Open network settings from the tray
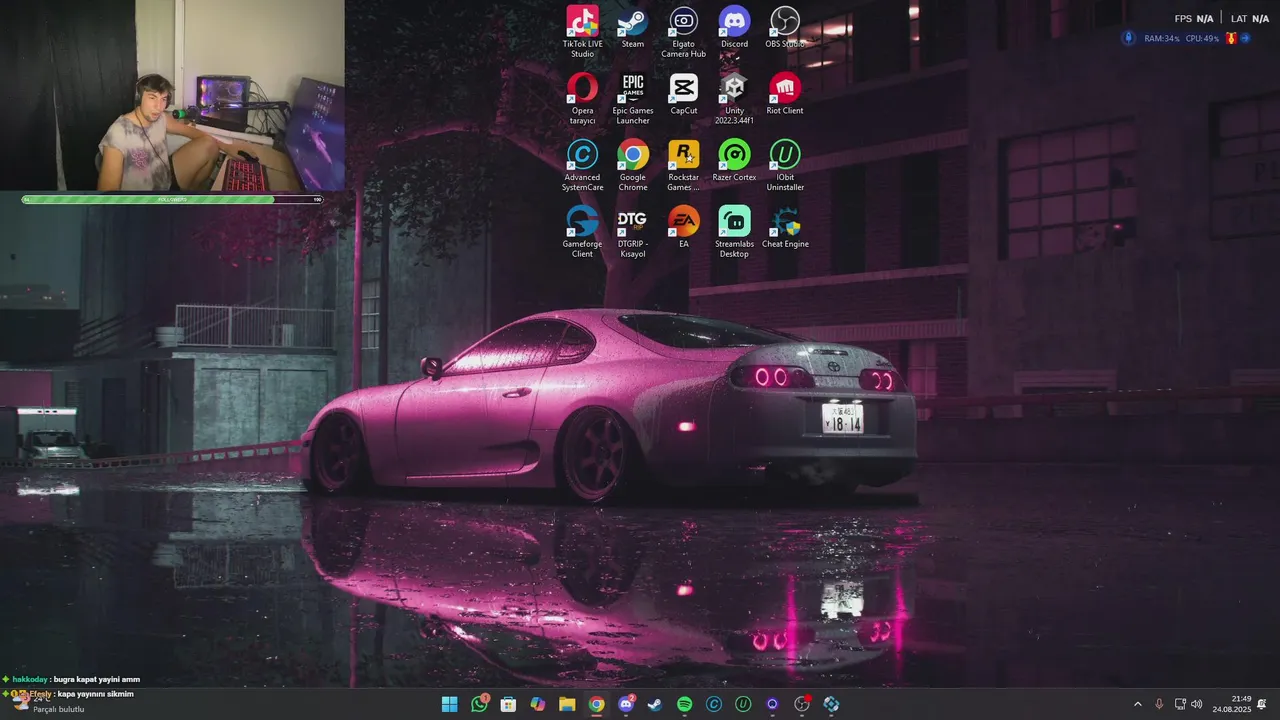Screen dimensions: 1280x720 point(1180,704)
